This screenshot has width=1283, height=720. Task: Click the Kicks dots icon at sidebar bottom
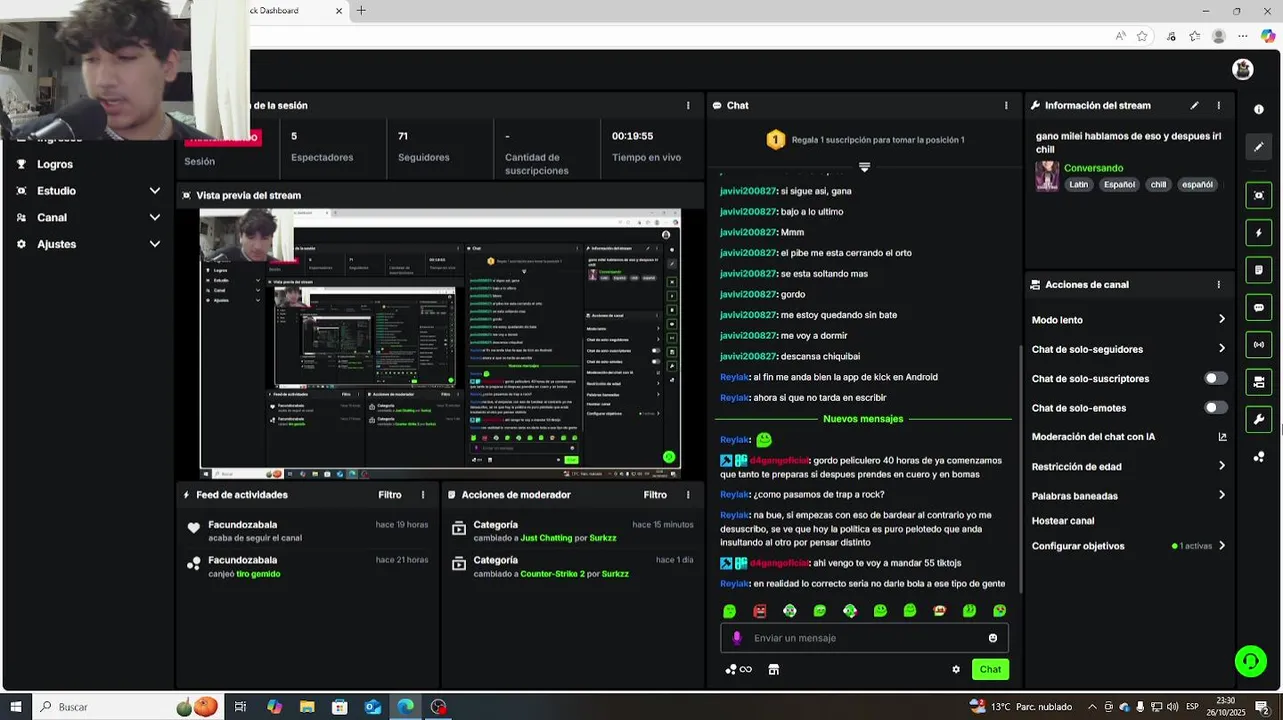click(x=1258, y=457)
